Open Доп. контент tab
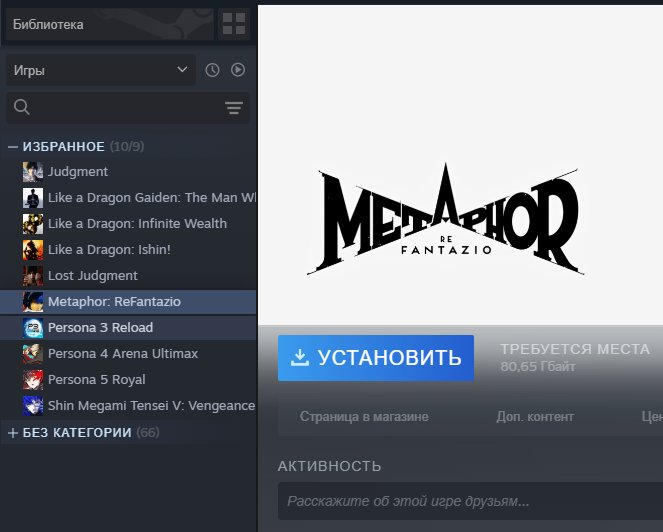 tap(535, 417)
